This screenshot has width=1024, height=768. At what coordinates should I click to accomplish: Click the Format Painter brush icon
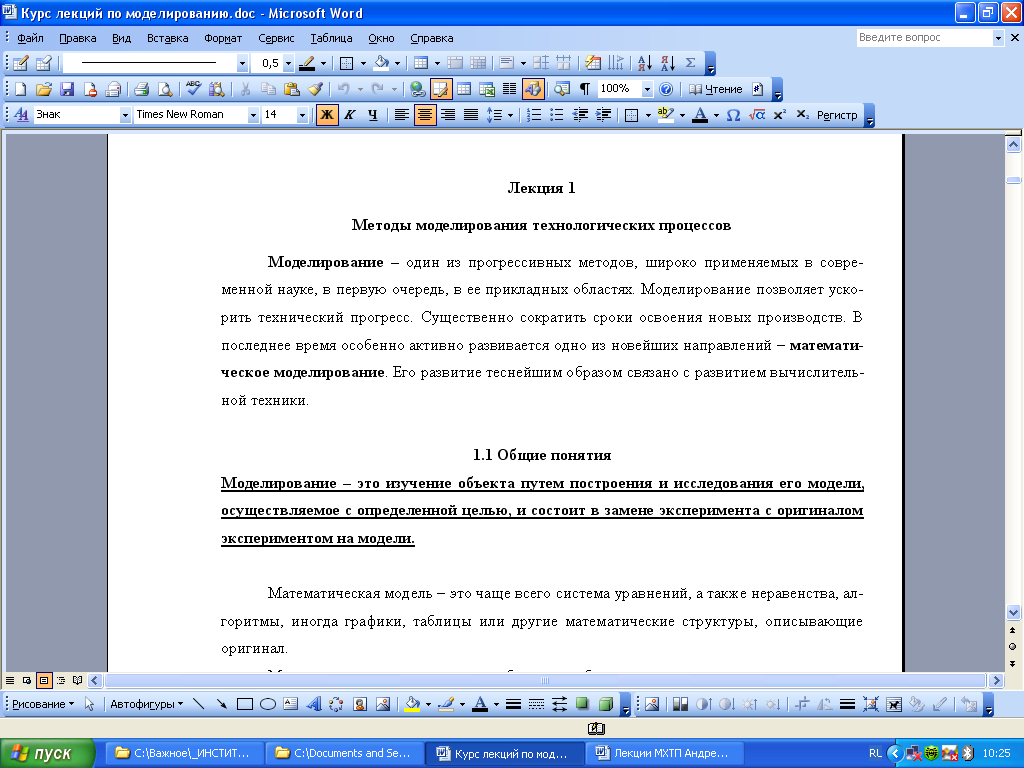[x=315, y=89]
